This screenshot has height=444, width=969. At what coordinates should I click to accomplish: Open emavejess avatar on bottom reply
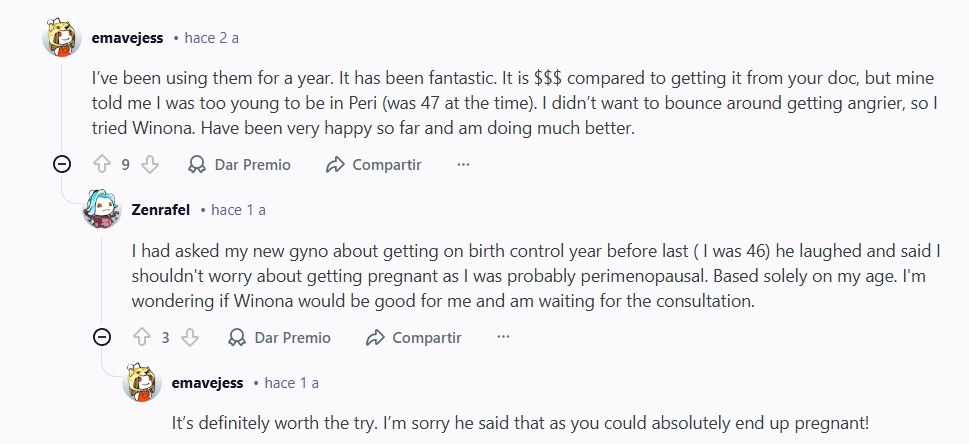tap(142, 382)
